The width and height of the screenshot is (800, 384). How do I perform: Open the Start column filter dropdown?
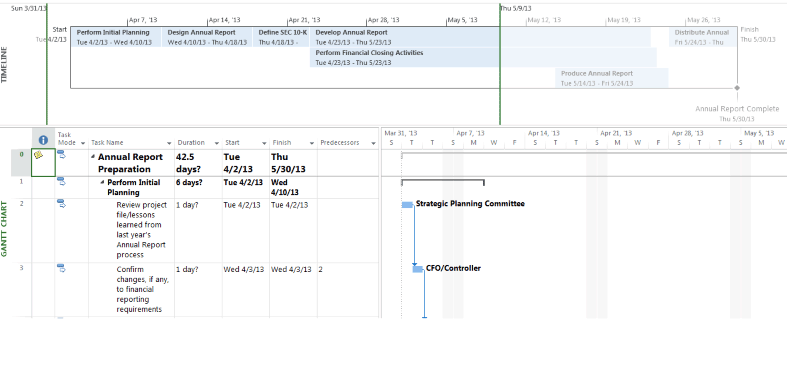[x=264, y=143]
